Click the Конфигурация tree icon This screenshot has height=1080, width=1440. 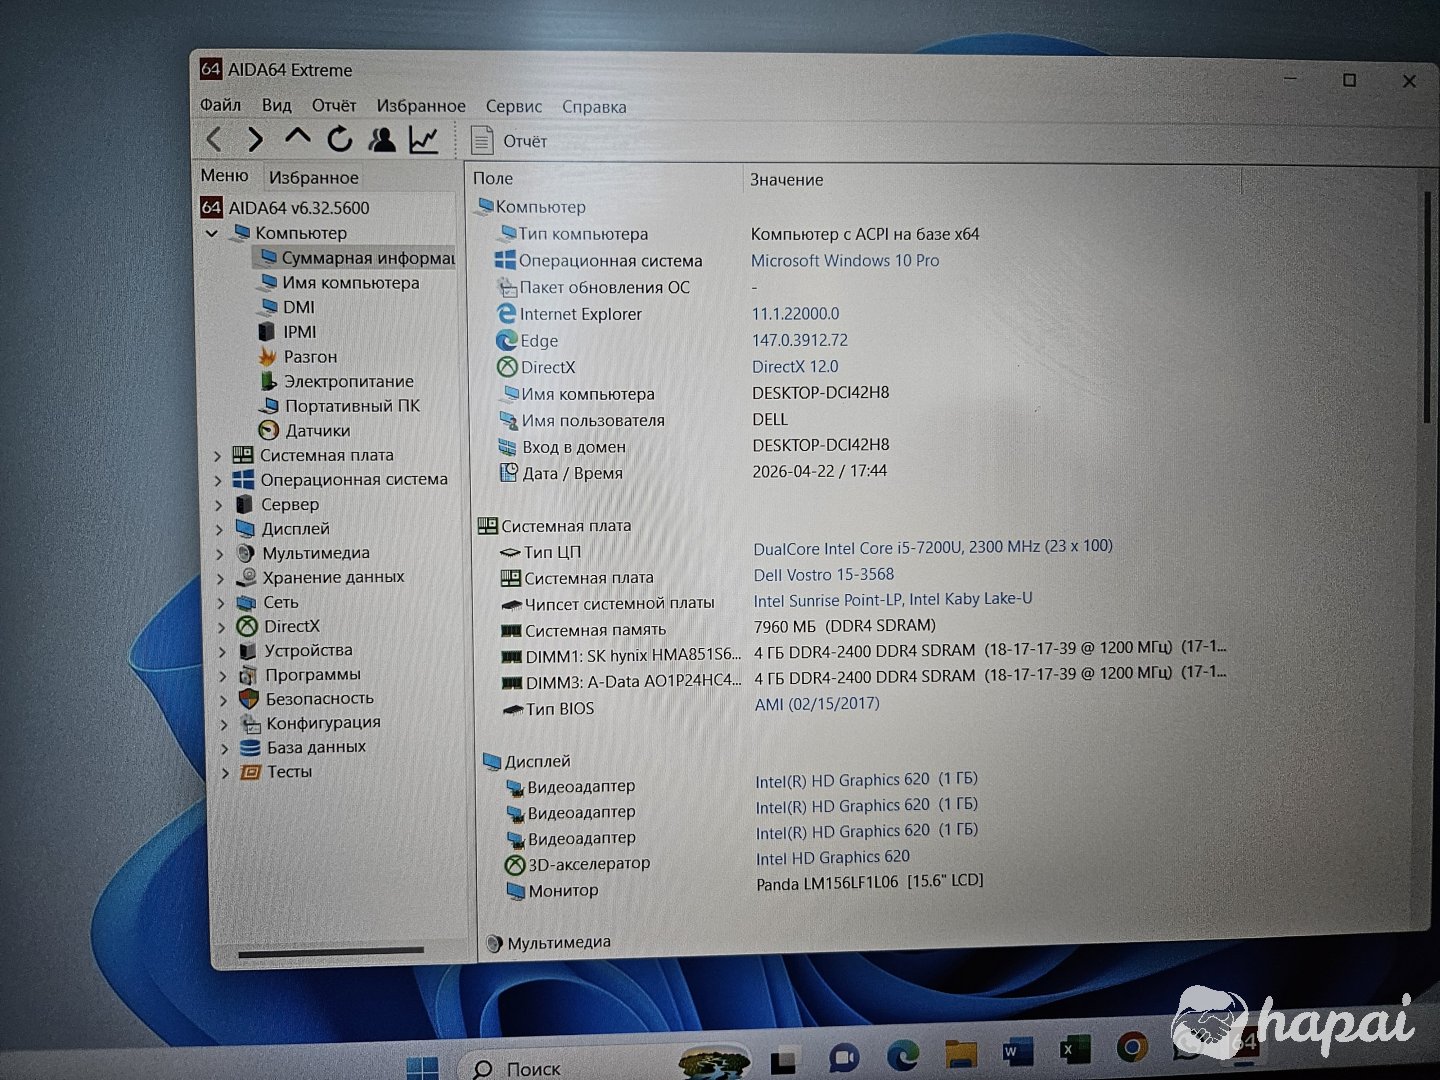click(x=250, y=723)
